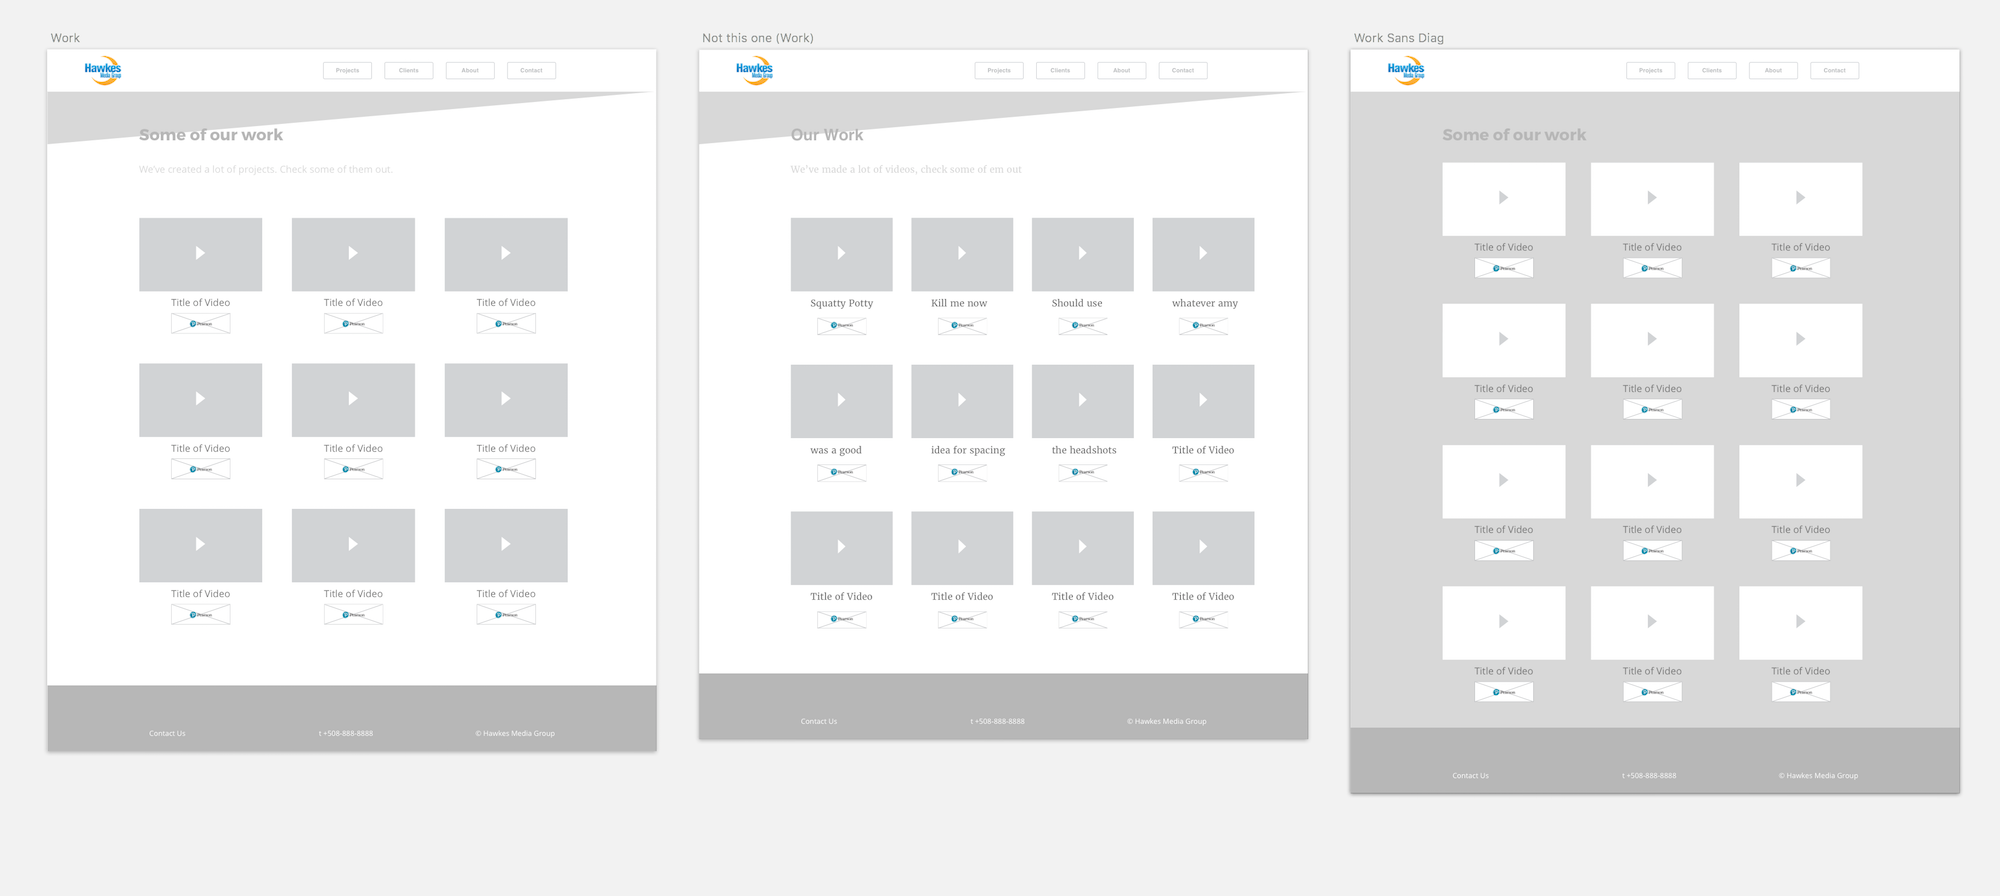Screen dimensions: 2000x896
Task: Click phone number in Work Sans Diag footer
Action: click(x=1649, y=775)
